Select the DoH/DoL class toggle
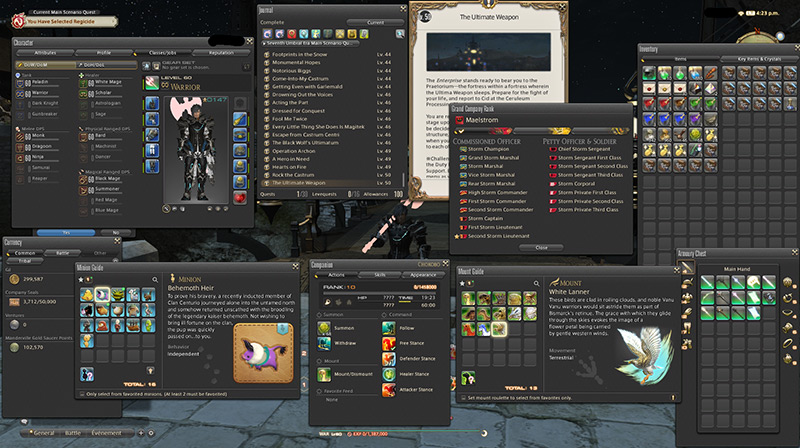Screen dimensions: 800x448 pyautogui.click(x=106, y=65)
